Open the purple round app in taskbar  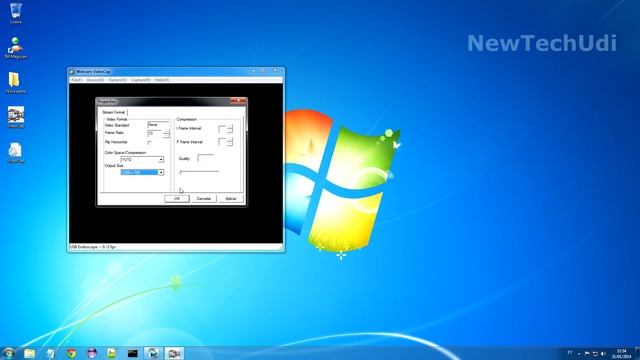coord(92,353)
